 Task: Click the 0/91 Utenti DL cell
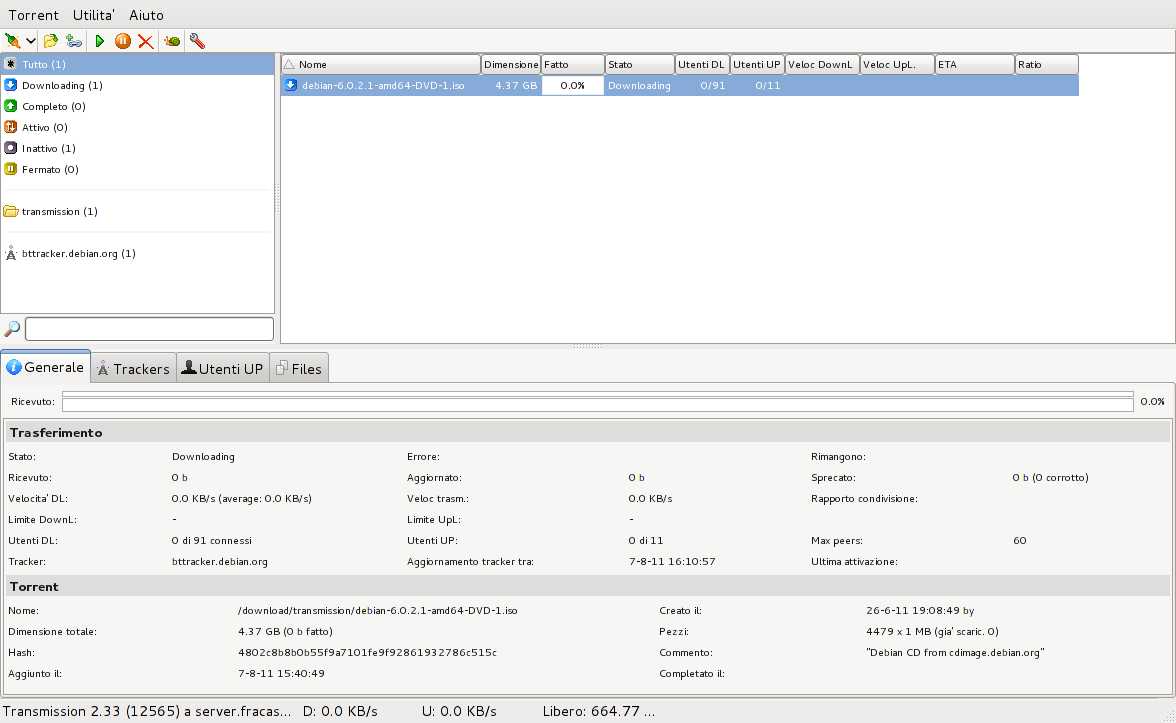pos(712,86)
